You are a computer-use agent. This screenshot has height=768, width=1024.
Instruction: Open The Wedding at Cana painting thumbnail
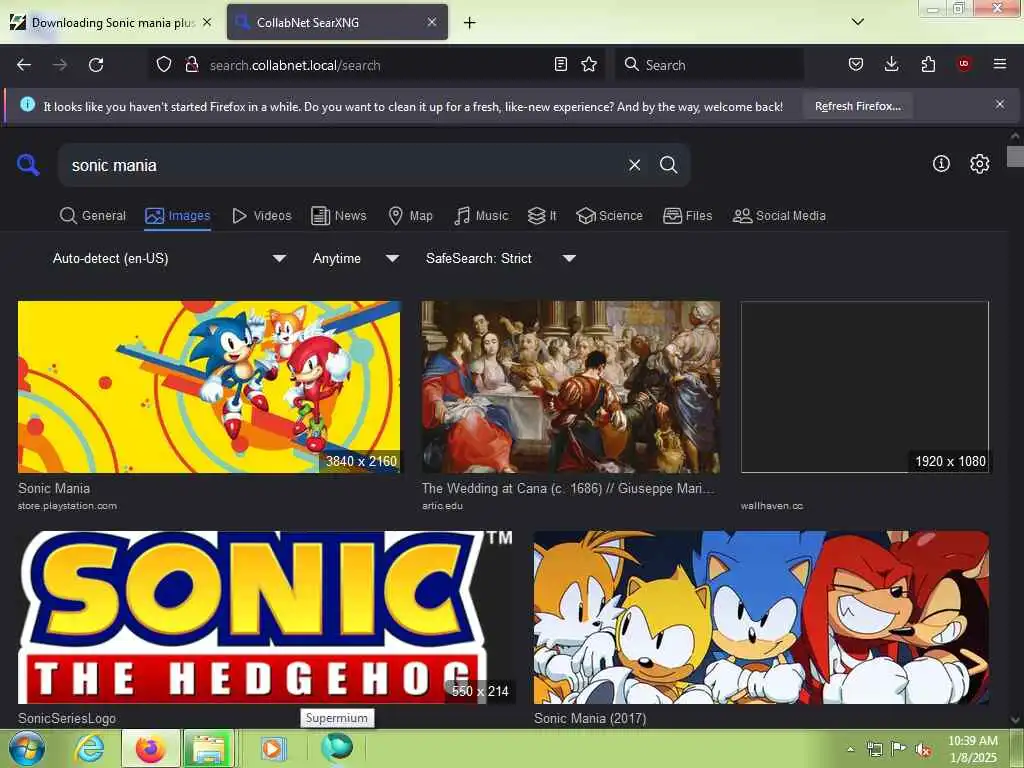pos(571,387)
